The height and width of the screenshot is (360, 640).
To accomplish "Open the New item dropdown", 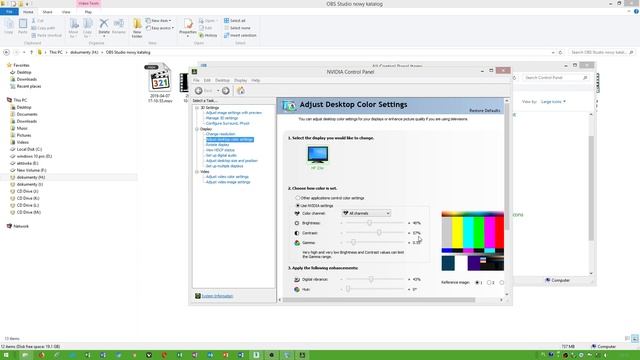I will pos(158,20).
